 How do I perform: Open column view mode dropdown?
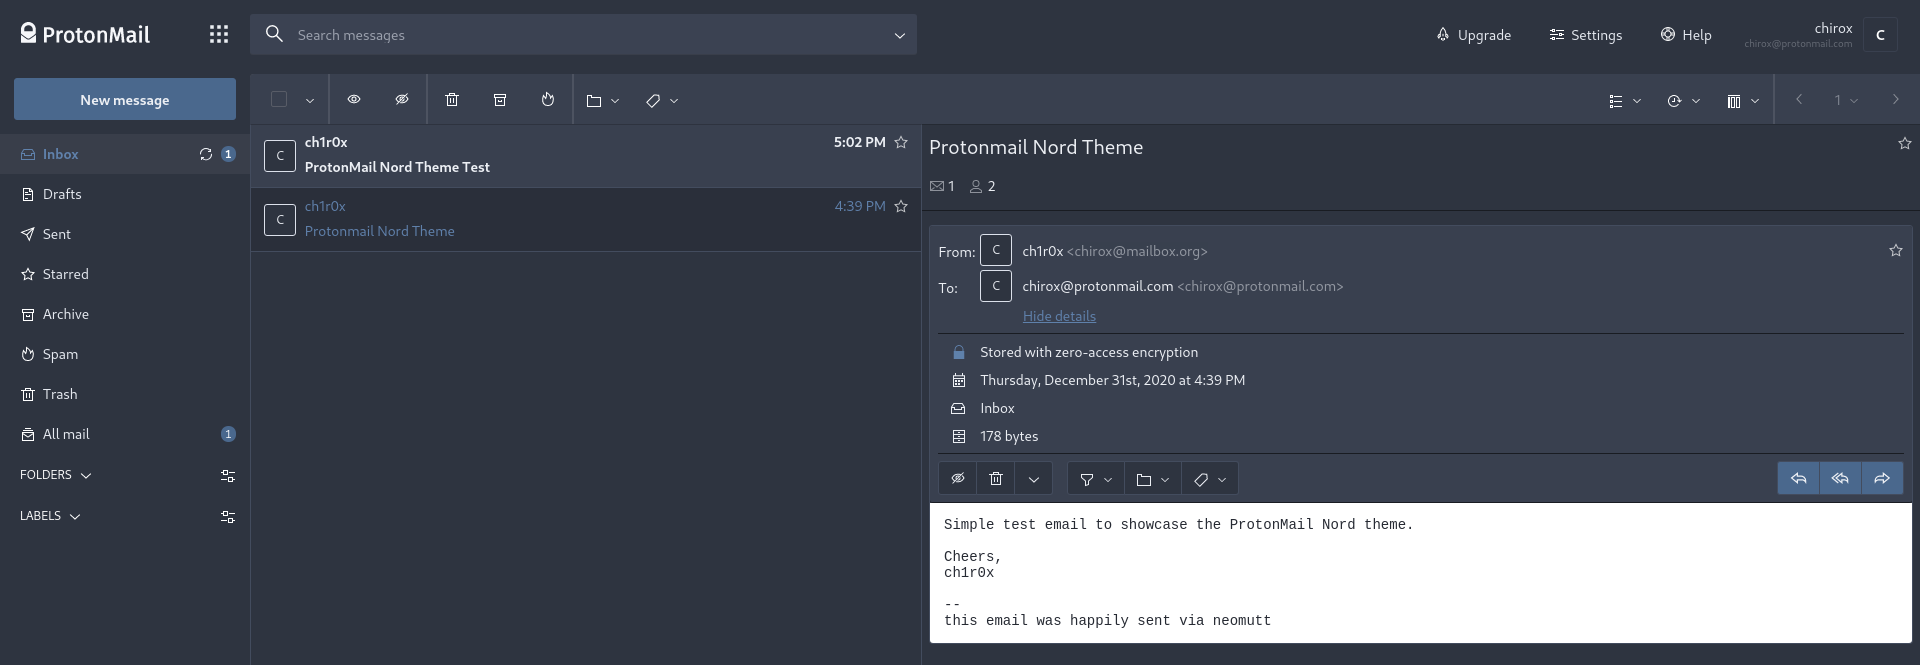1743,101
